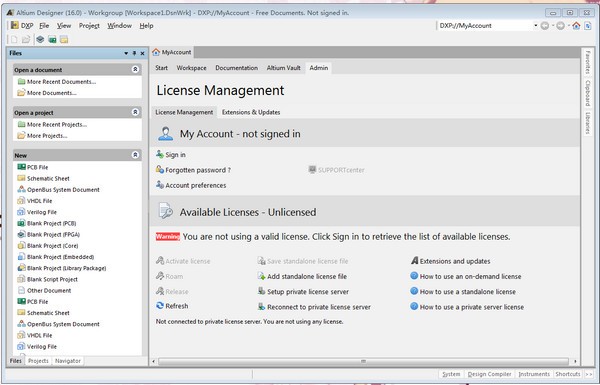Screen dimensions: 600x385
Task: Click the Add standalone license file icon
Action: (x=261, y=276)
